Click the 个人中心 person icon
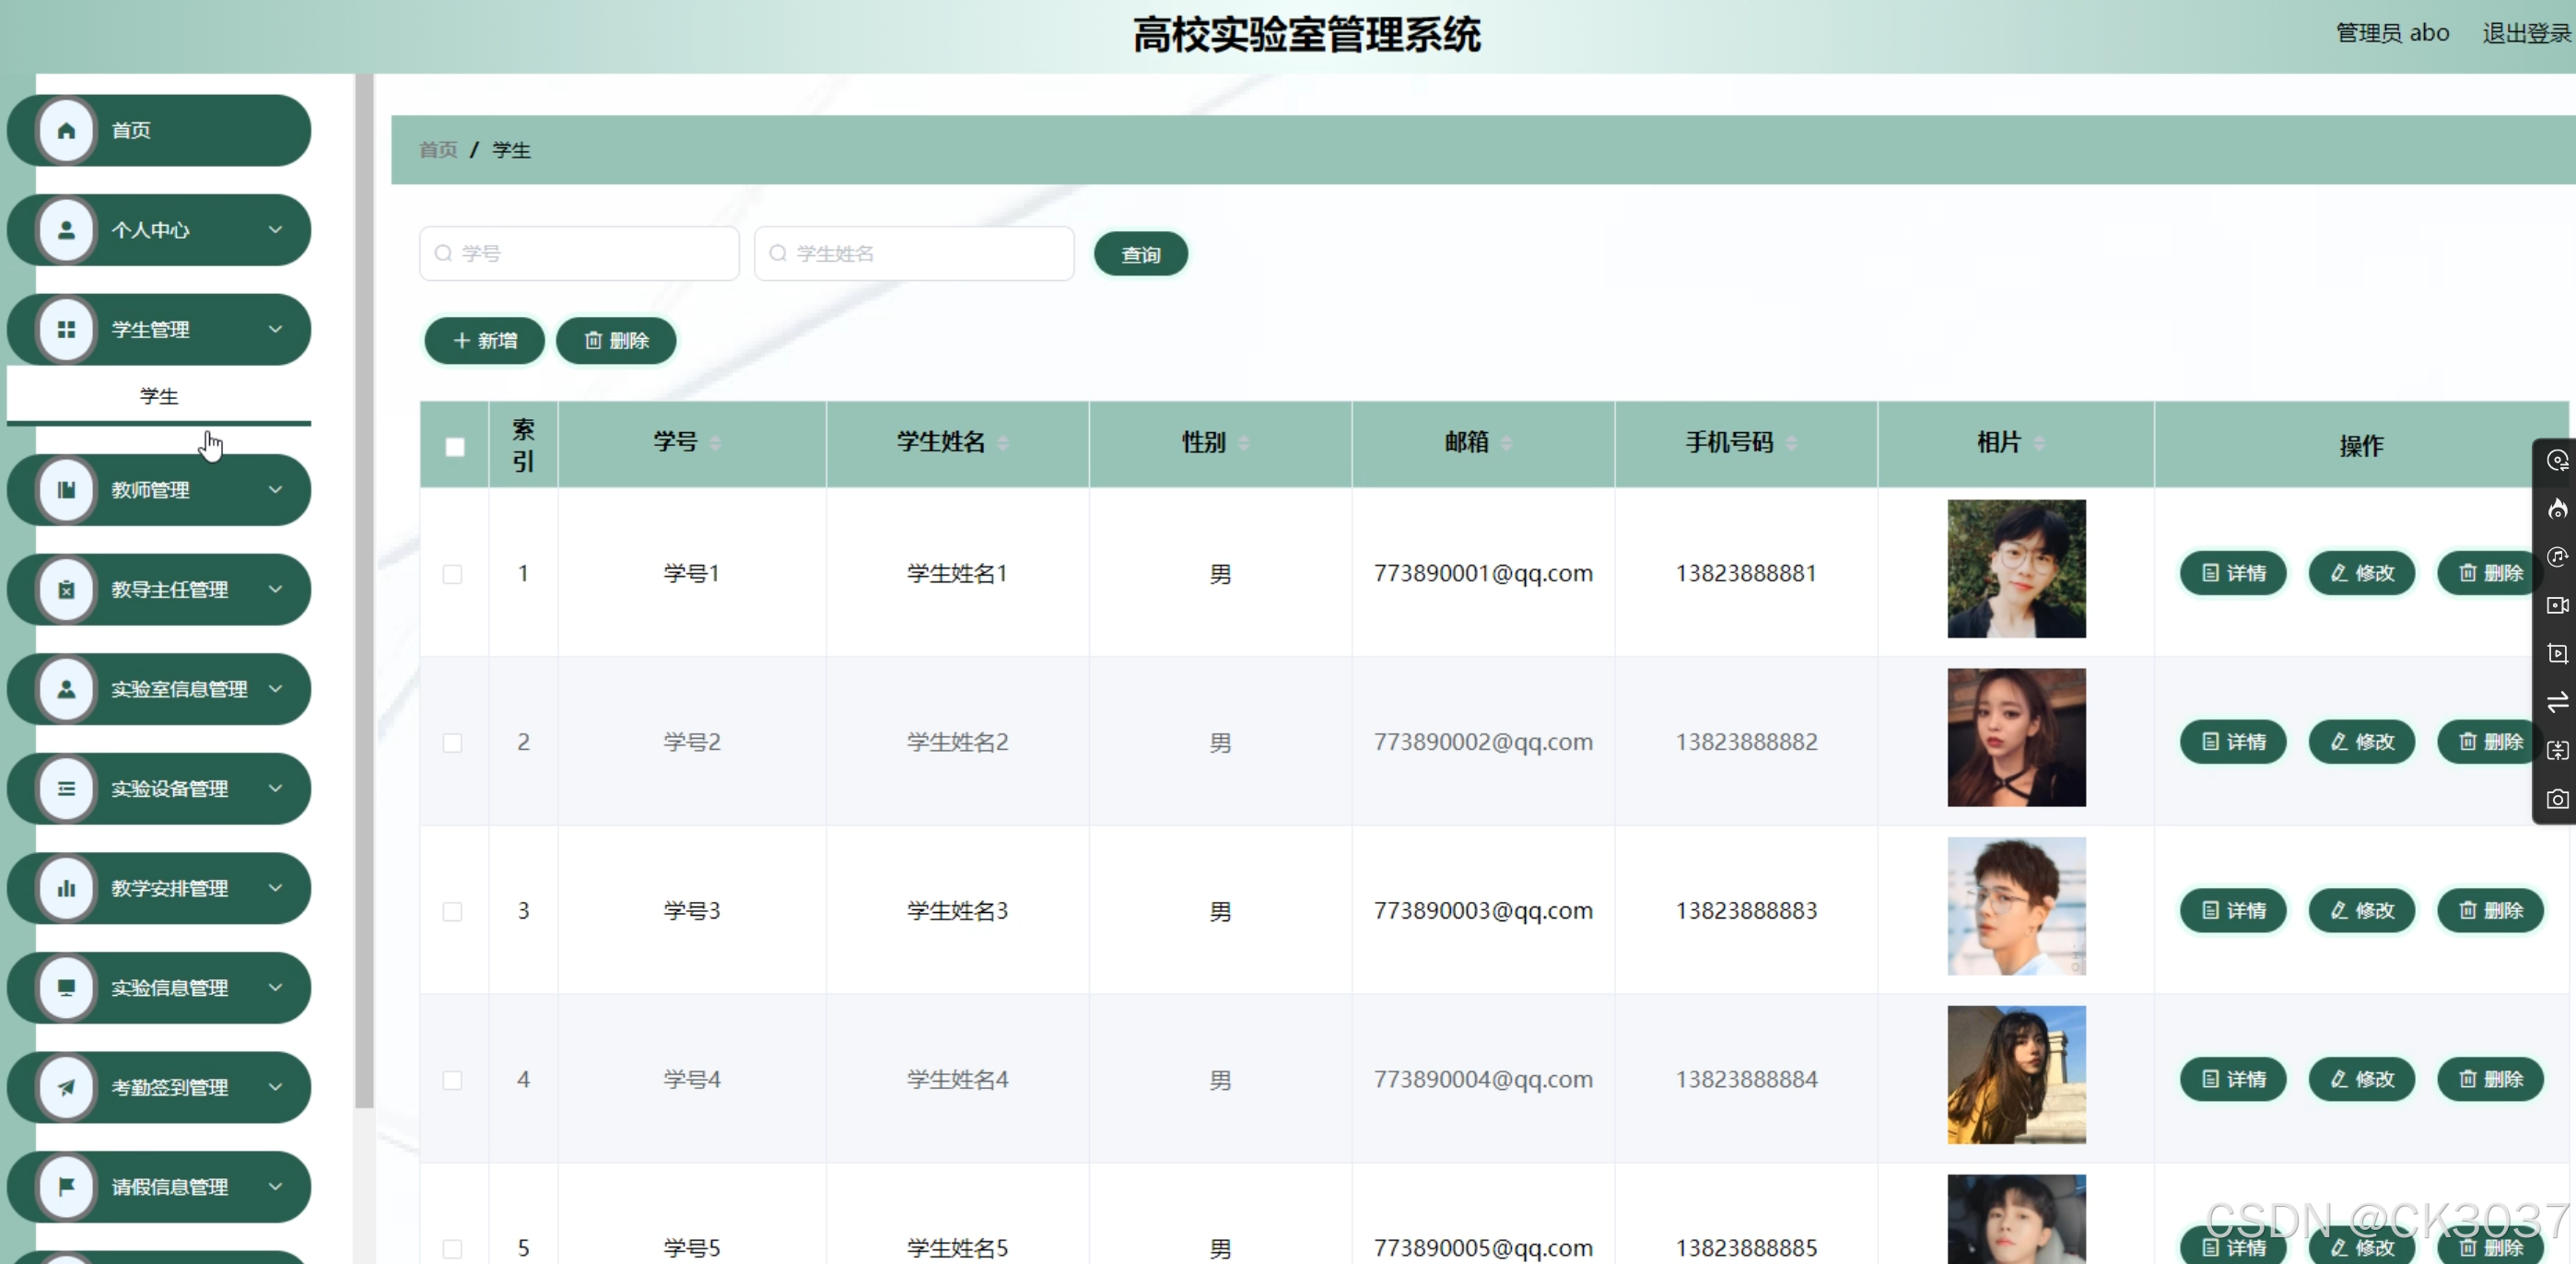The image size is (2576, 1264). [66, 230]
